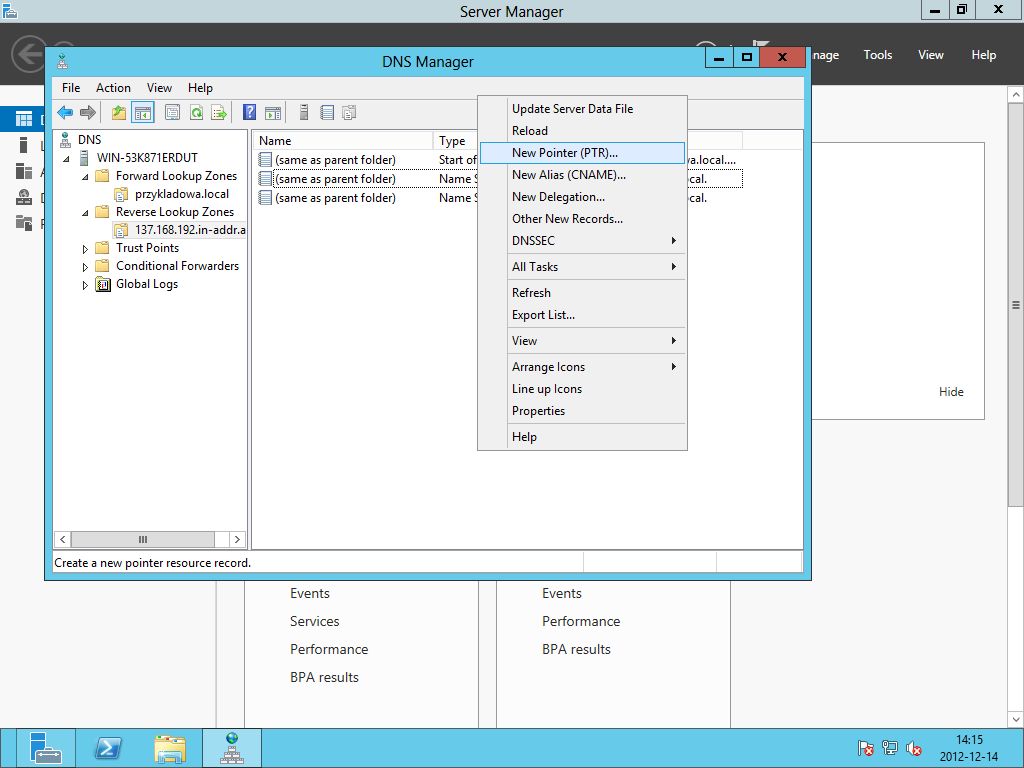This screenshot has height=768, width=1024.
Task: Open the All Tasks submenu
Action: 583,266
